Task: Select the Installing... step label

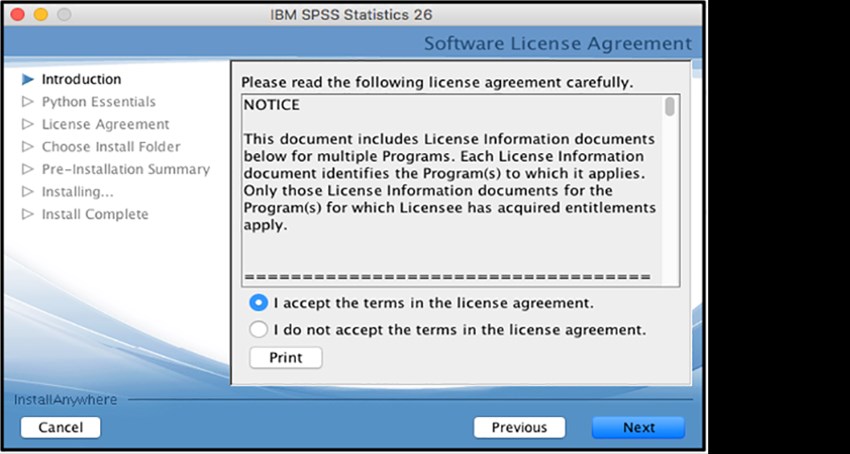Action: coord(78,192)
